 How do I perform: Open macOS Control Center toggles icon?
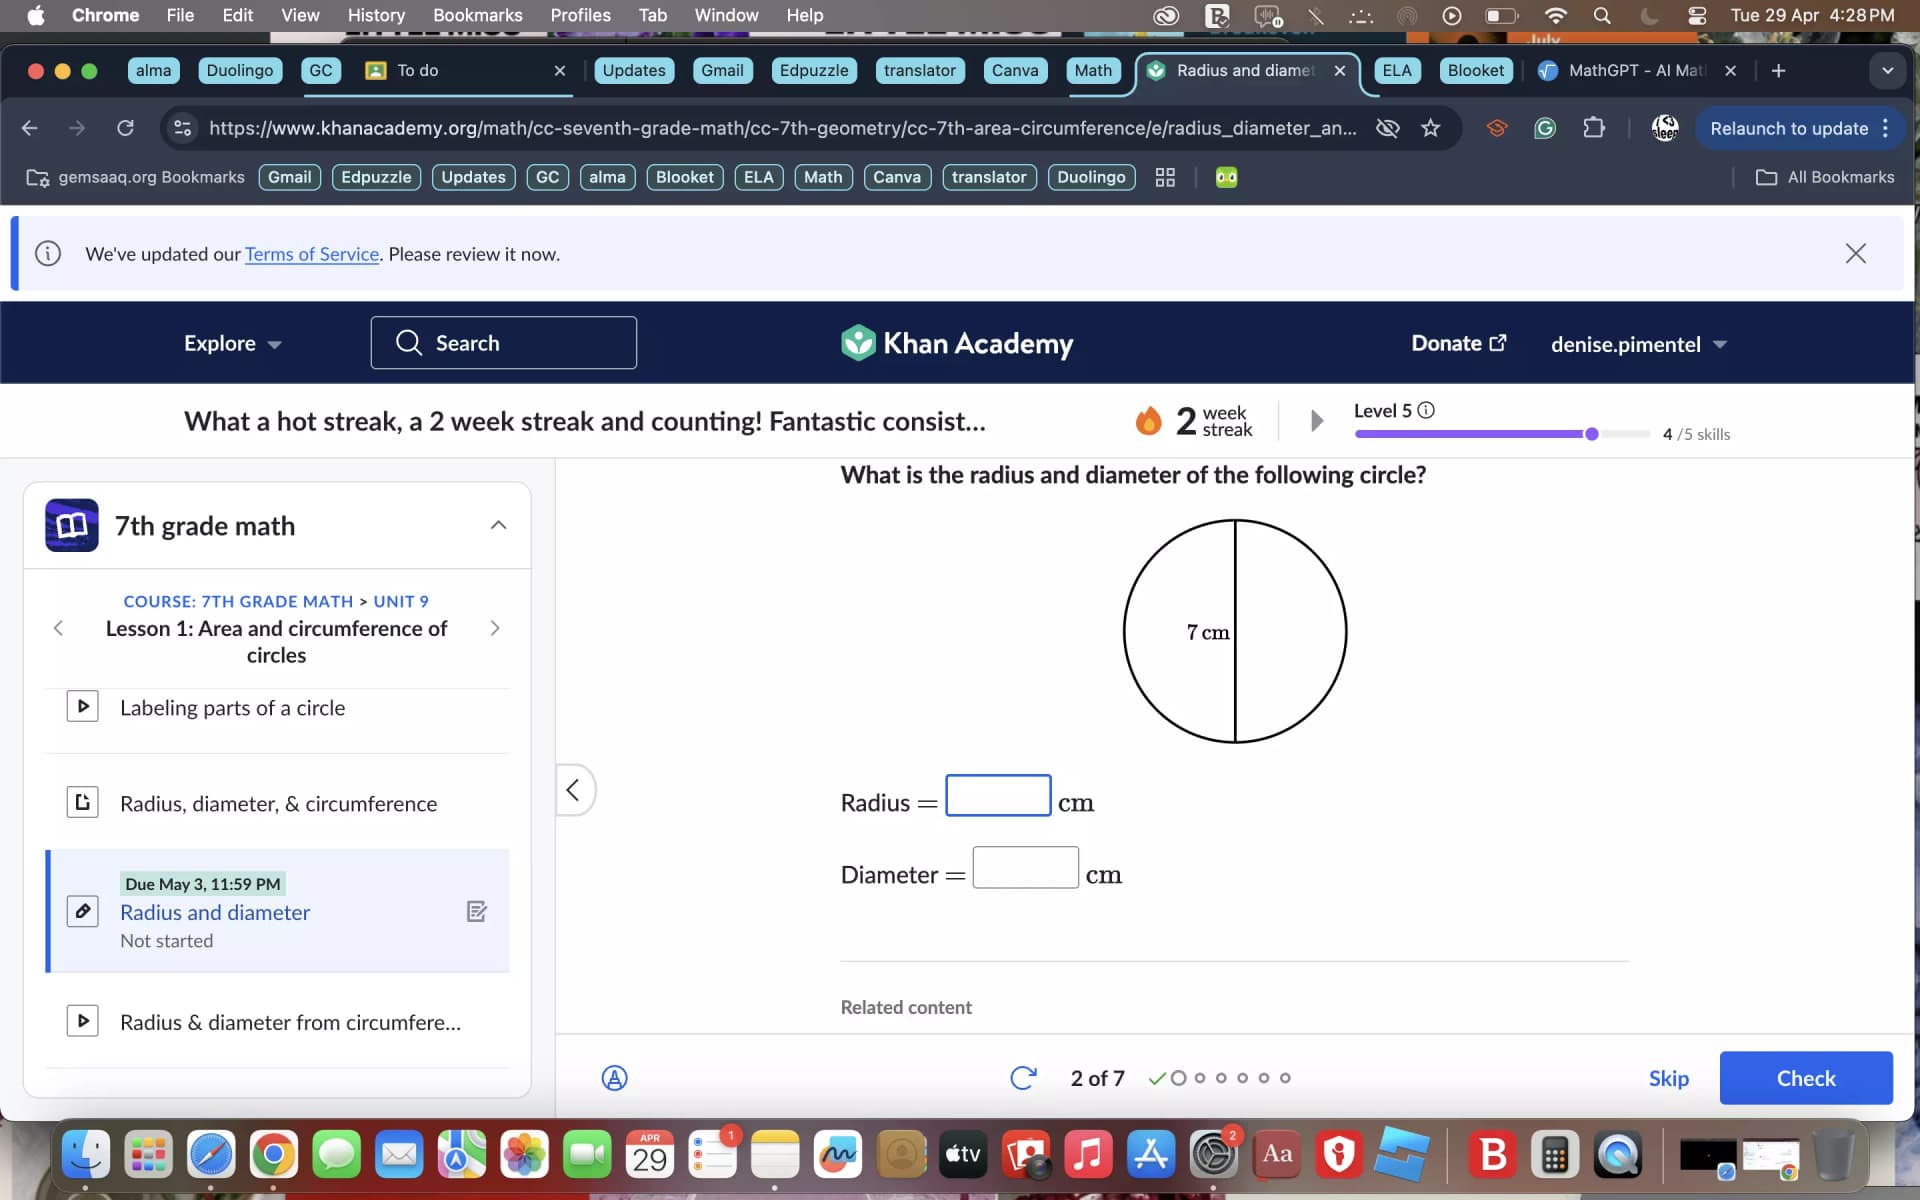(1697, 15)
